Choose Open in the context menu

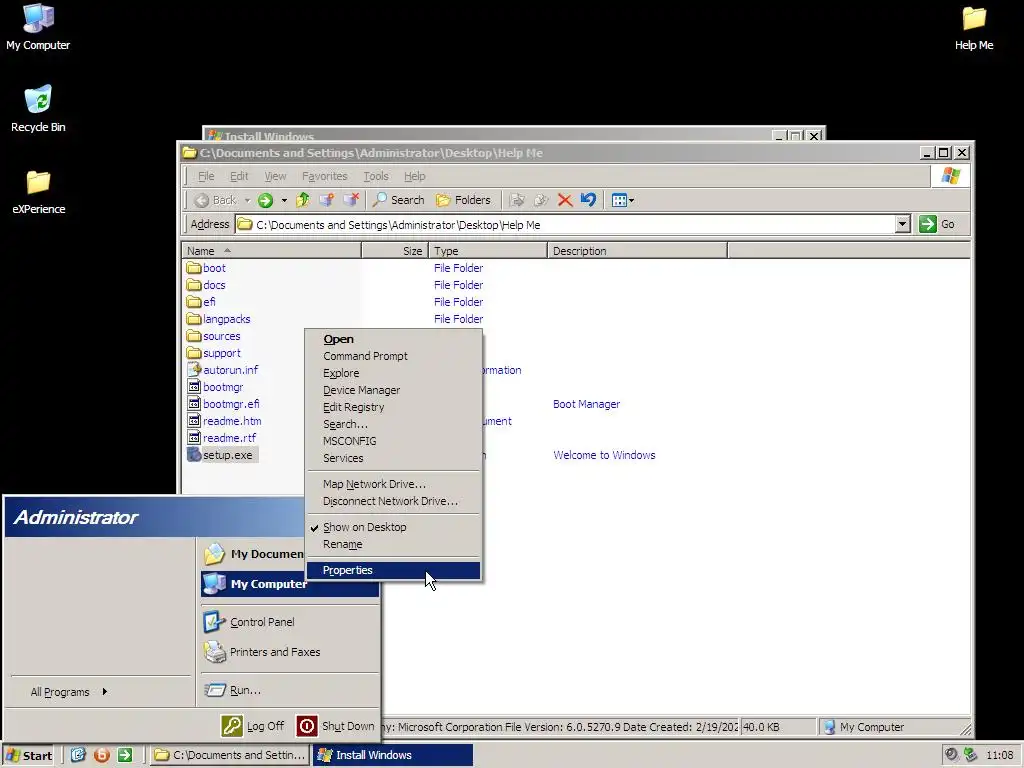(393, 339)
